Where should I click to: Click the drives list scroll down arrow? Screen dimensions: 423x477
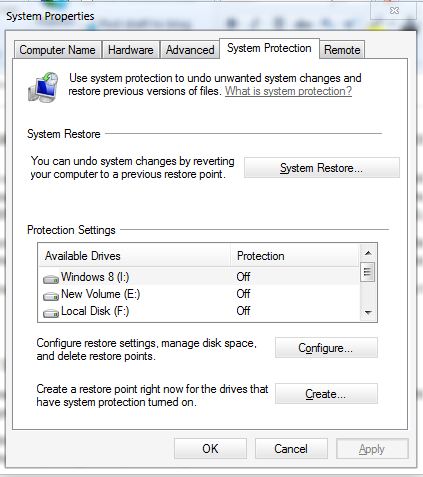pos(368,313)
